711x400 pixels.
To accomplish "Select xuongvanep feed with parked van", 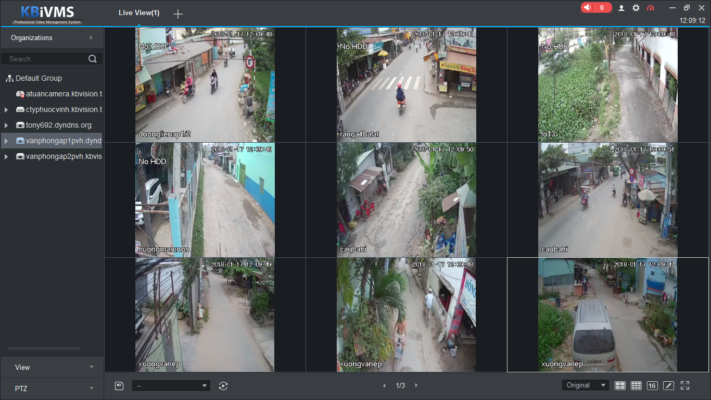I will coord(608,315).
